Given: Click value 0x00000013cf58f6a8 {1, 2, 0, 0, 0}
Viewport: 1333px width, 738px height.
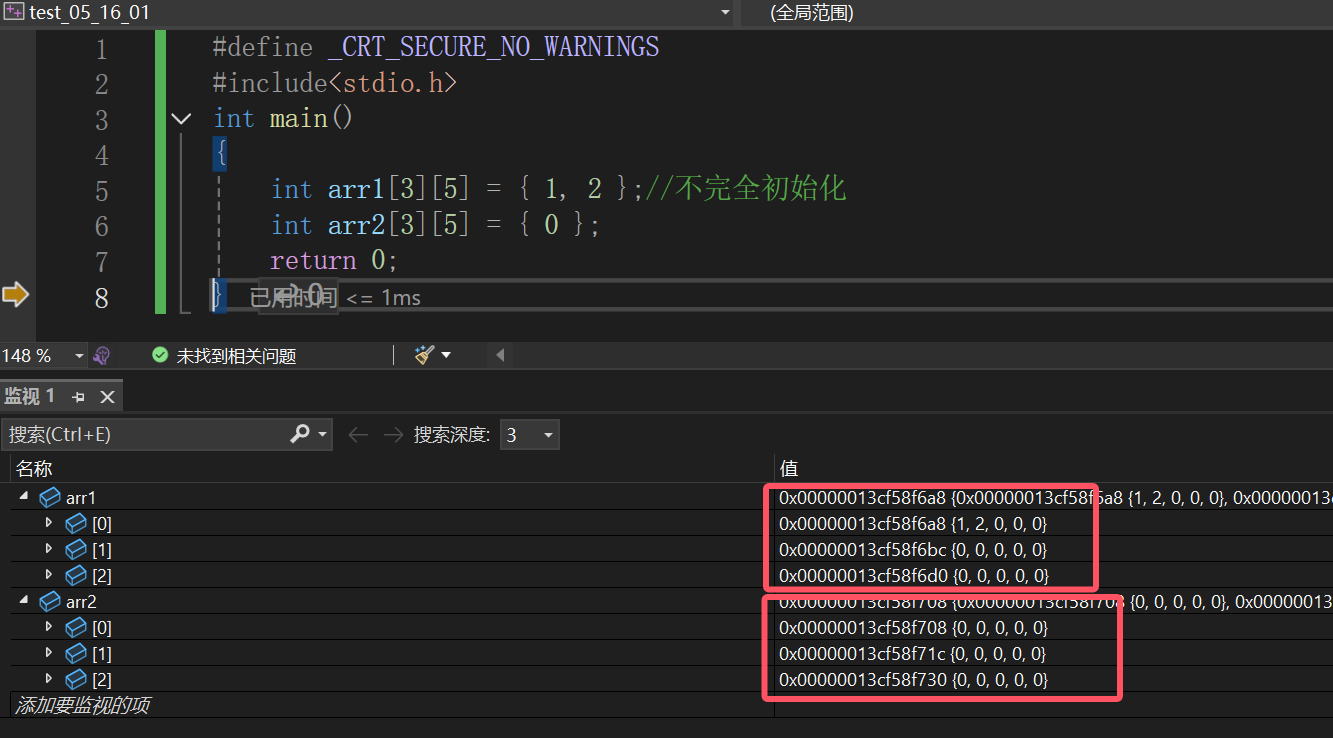Looking at the screenshot, I should pyautogui.click(x=913, y=523).
